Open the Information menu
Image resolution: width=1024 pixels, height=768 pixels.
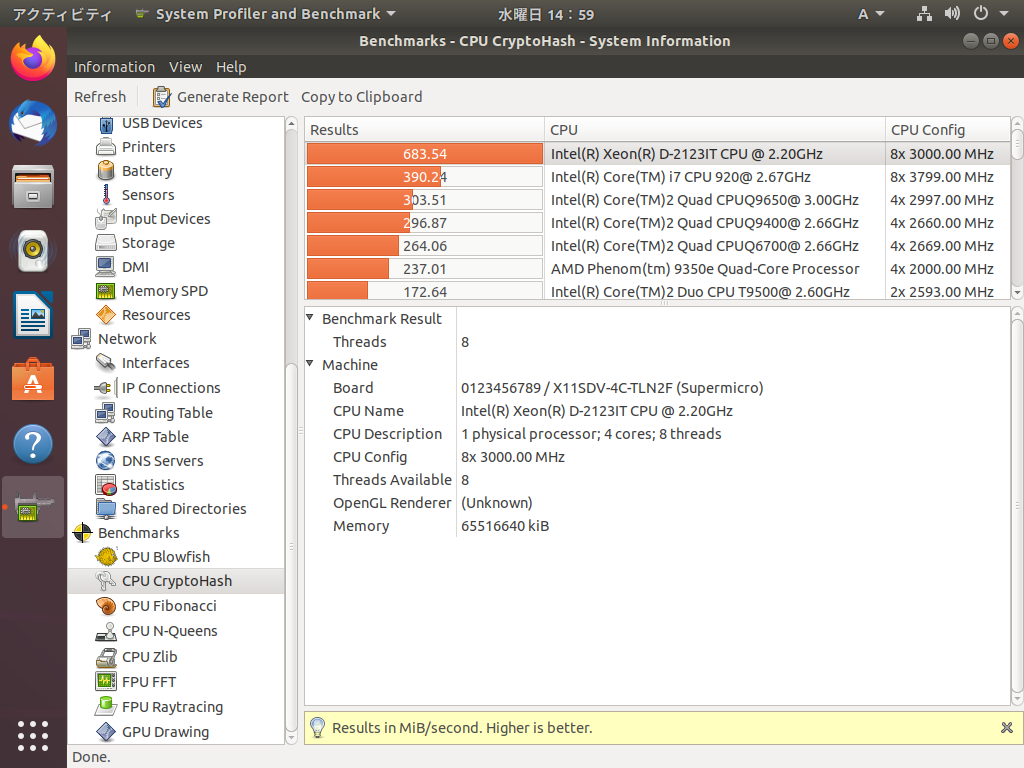(114, 67)
